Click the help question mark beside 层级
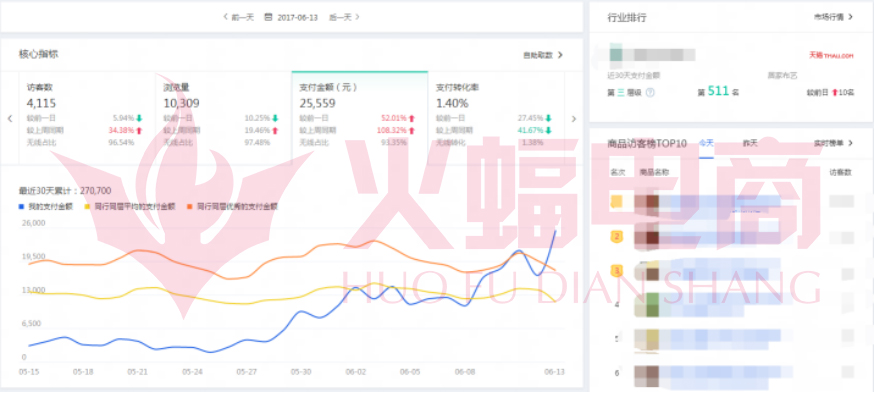This screenshot has width=874, height=393. [x=650, y=93]
